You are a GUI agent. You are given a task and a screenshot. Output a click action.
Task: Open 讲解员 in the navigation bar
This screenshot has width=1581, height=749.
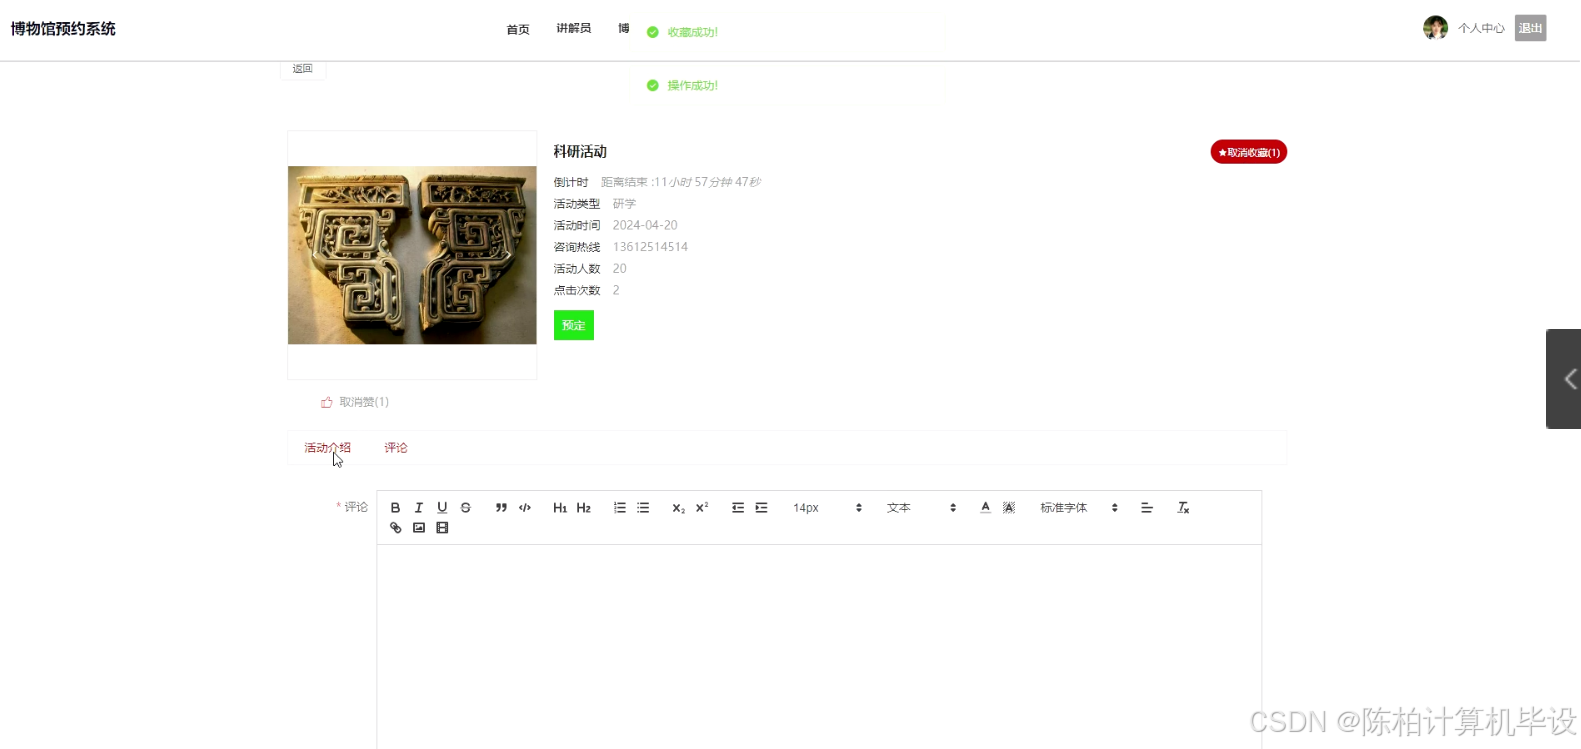574,29
